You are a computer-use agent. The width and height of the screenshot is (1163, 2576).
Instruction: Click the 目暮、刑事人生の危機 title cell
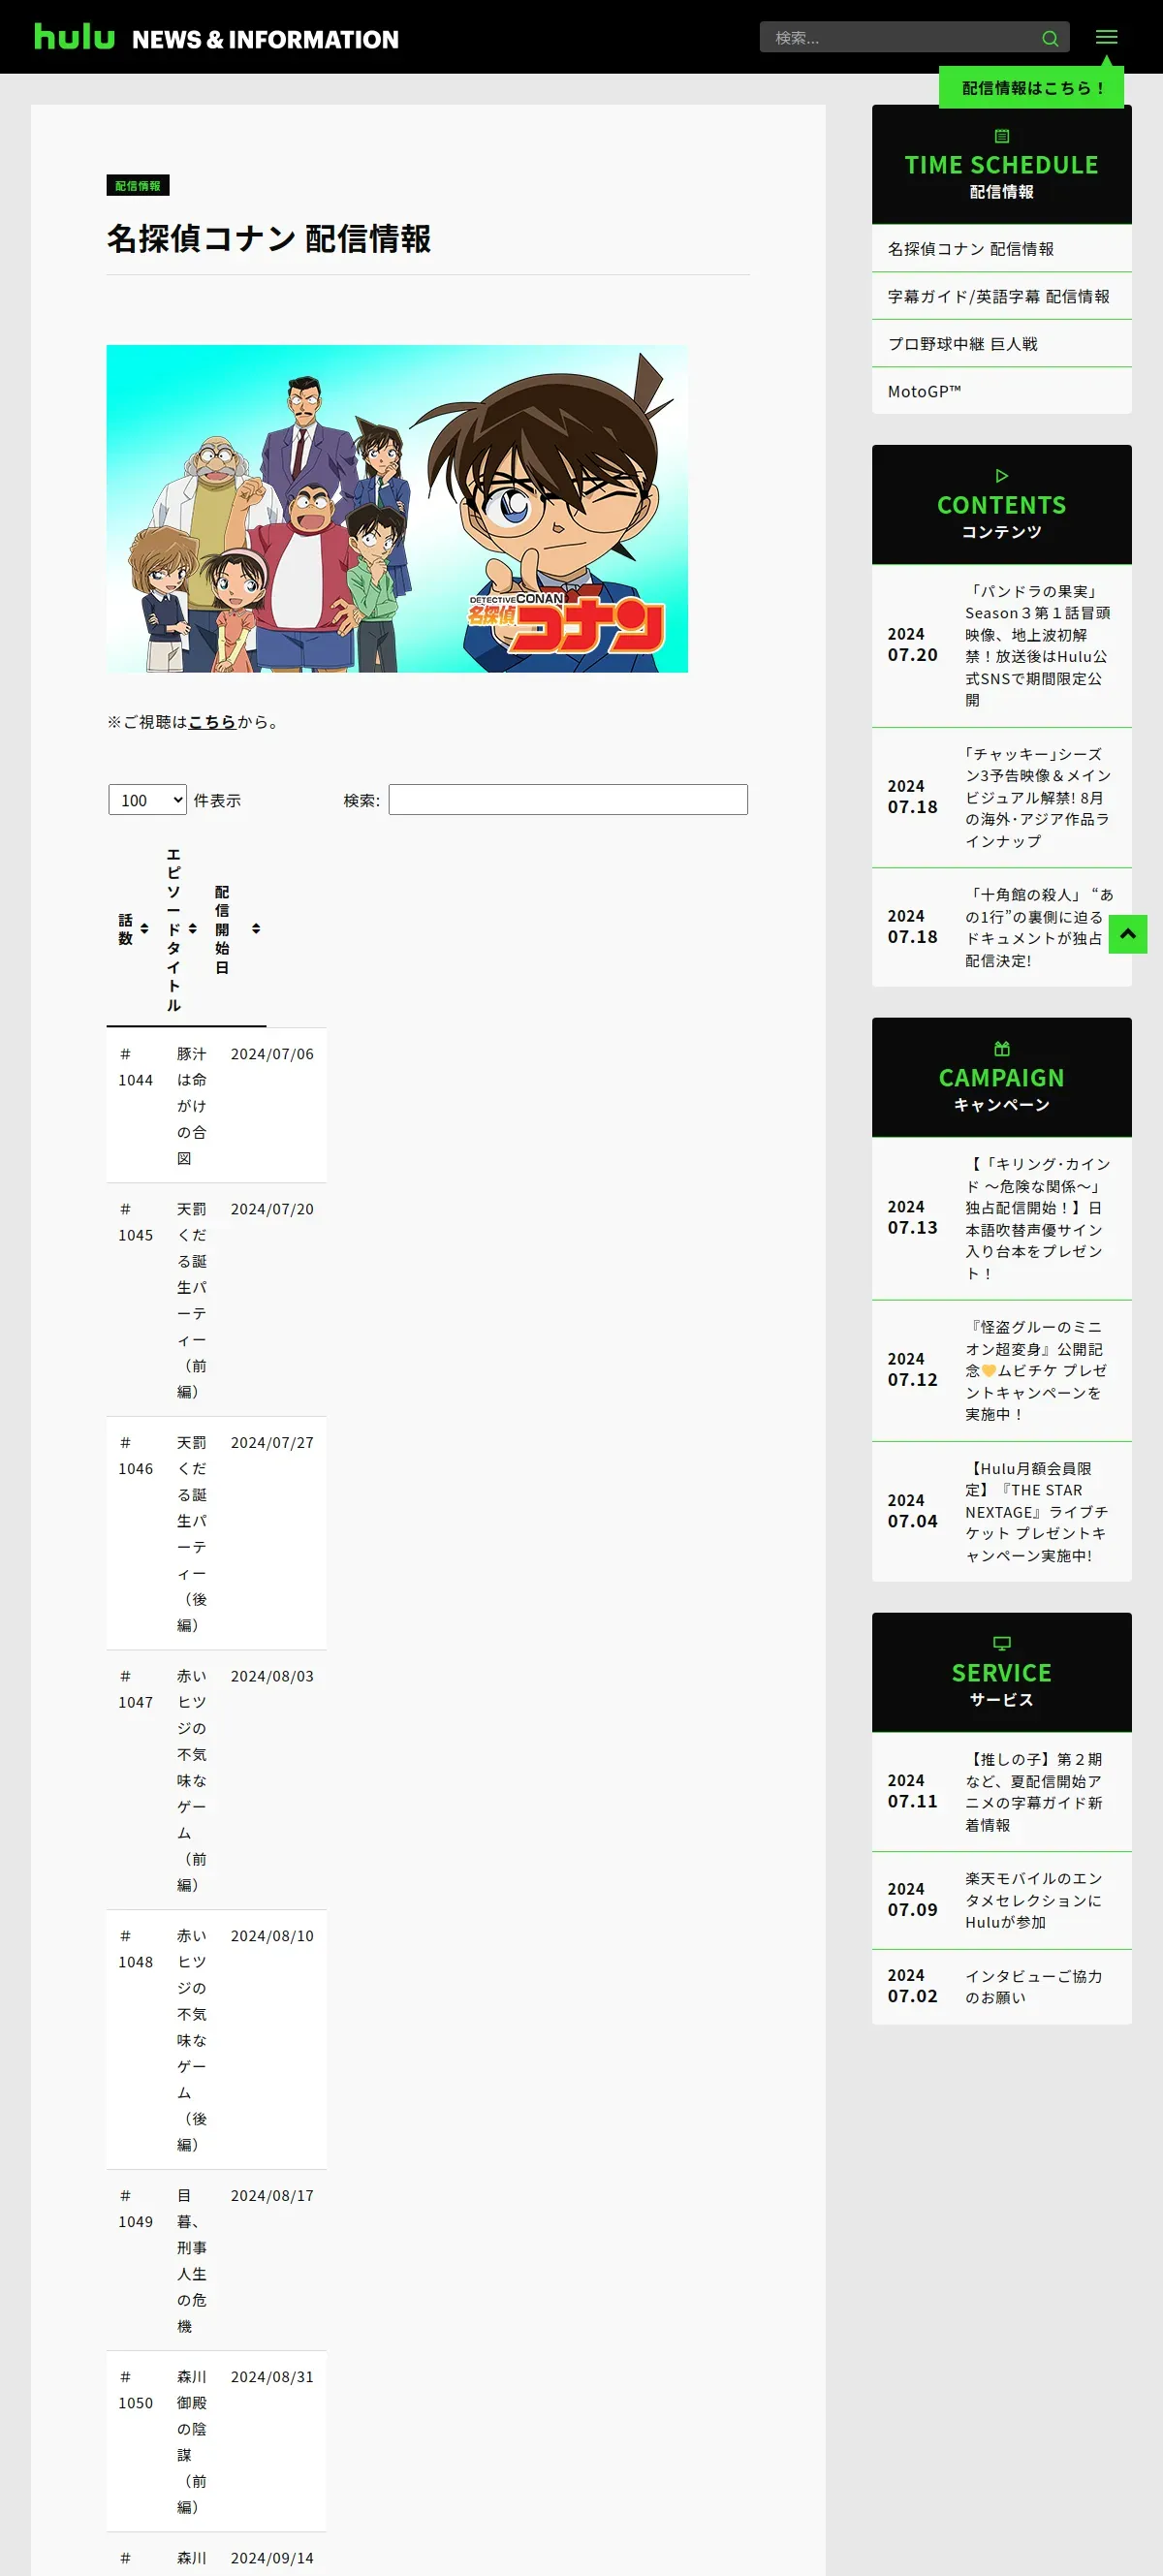pos(192,2261)
